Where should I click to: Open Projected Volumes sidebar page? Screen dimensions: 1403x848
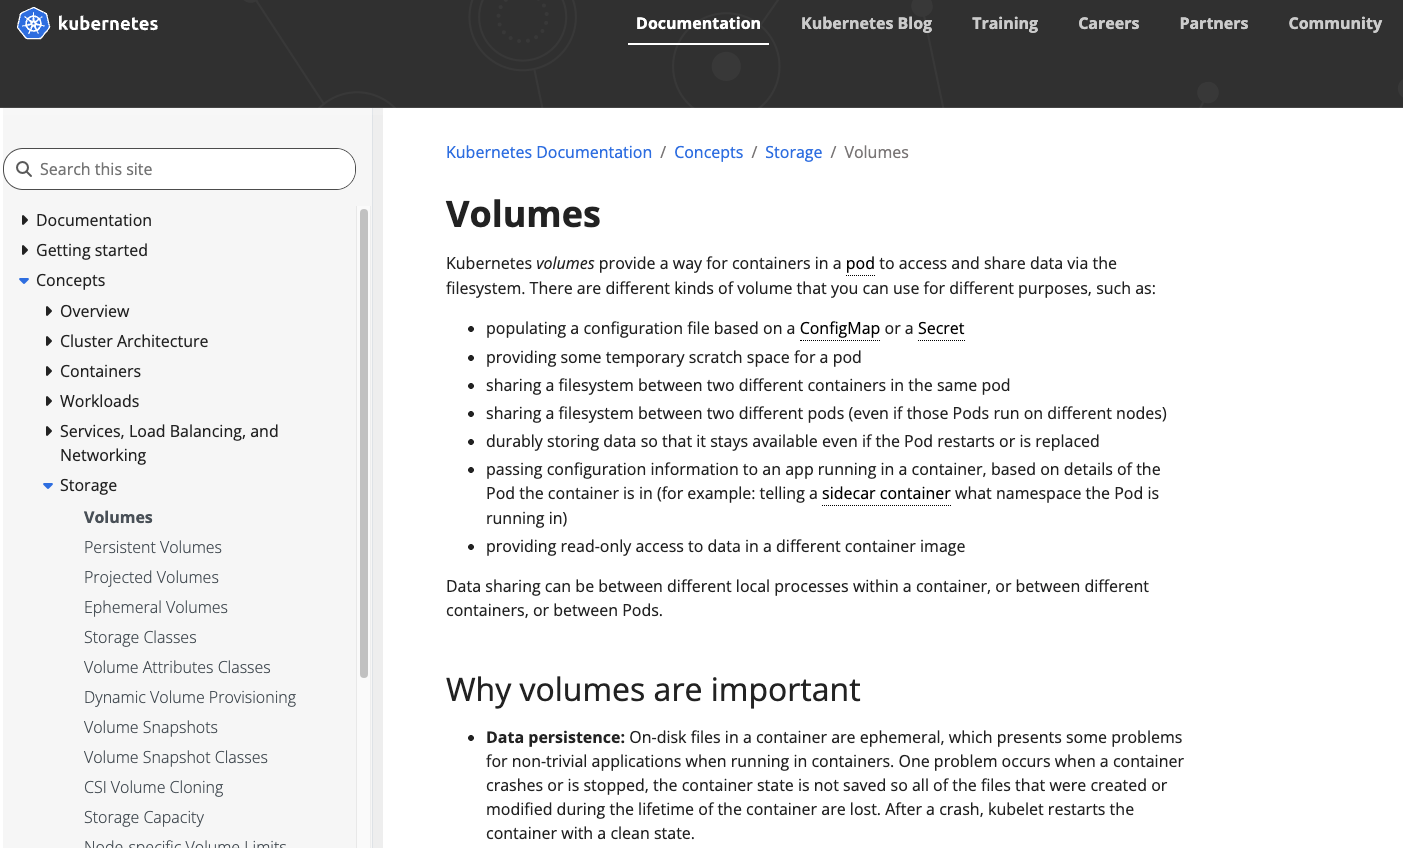[x=151, y=577]
